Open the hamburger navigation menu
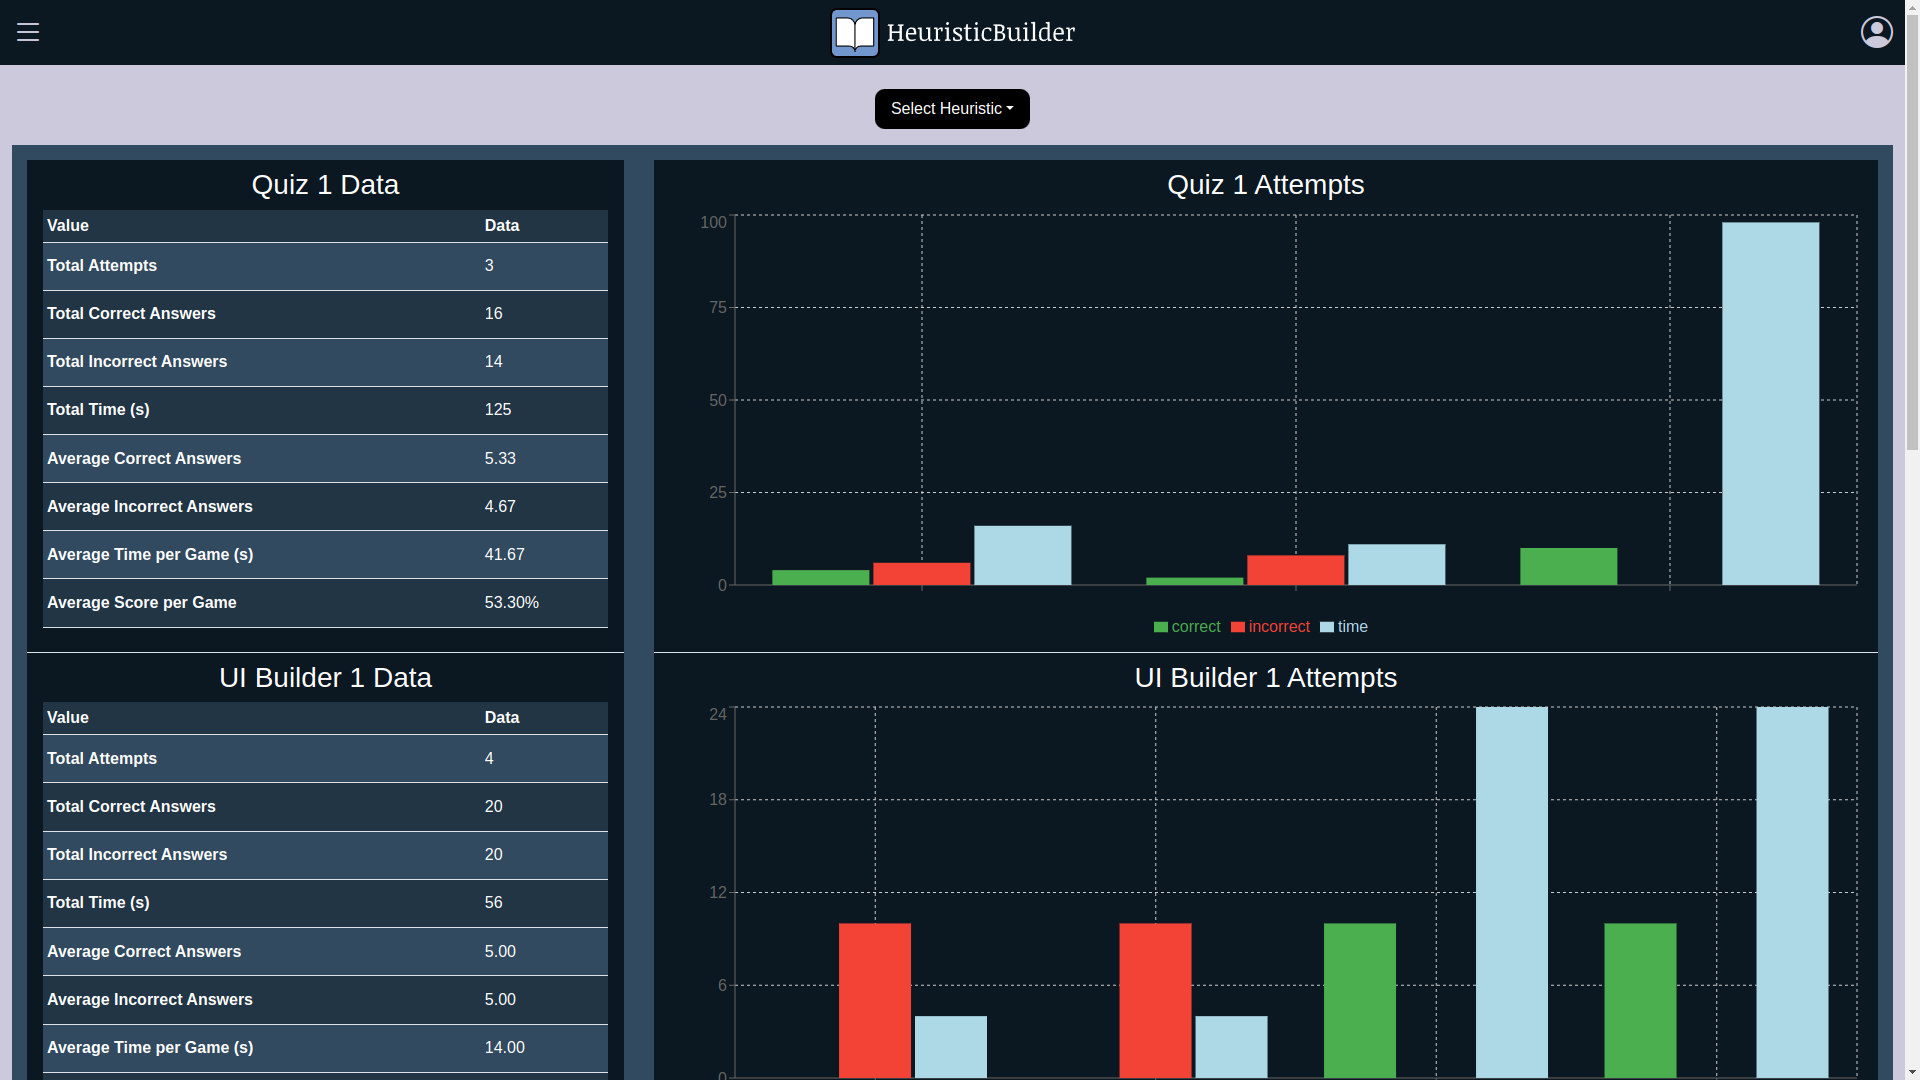This screenshot has height=1080, width=1920. (28, 32)
